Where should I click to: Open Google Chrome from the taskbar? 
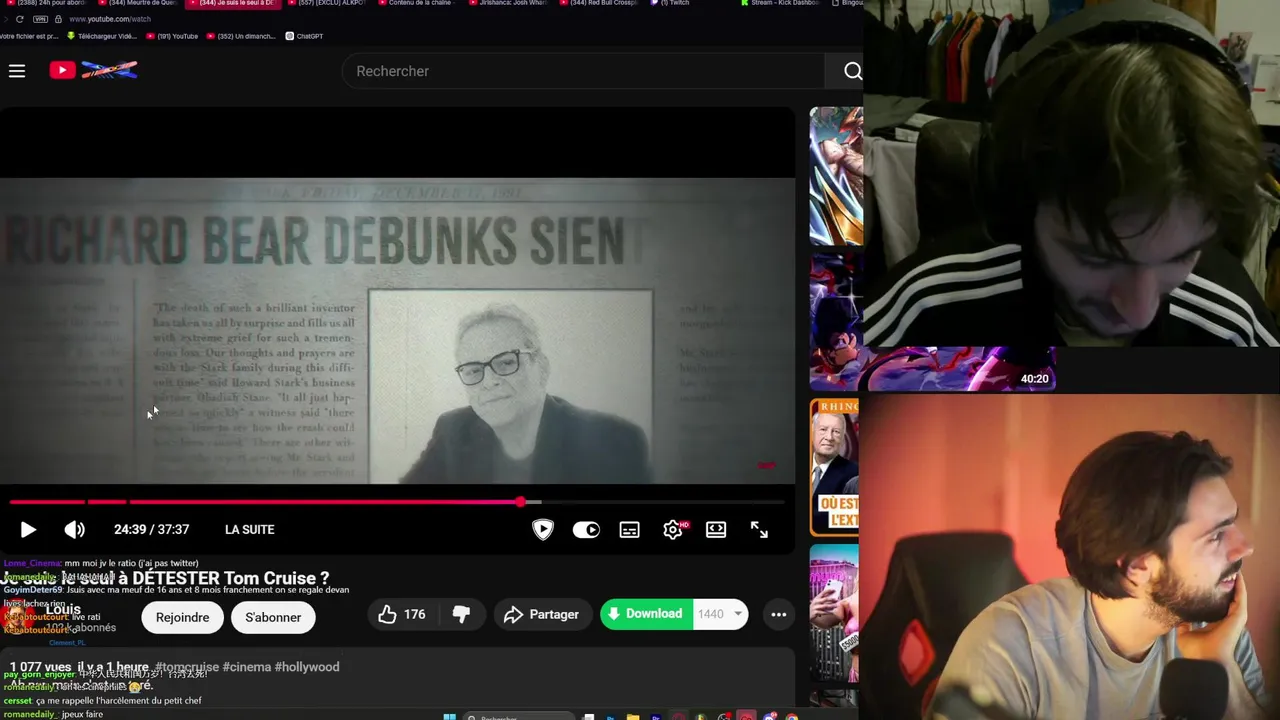[x=791, y=717]
